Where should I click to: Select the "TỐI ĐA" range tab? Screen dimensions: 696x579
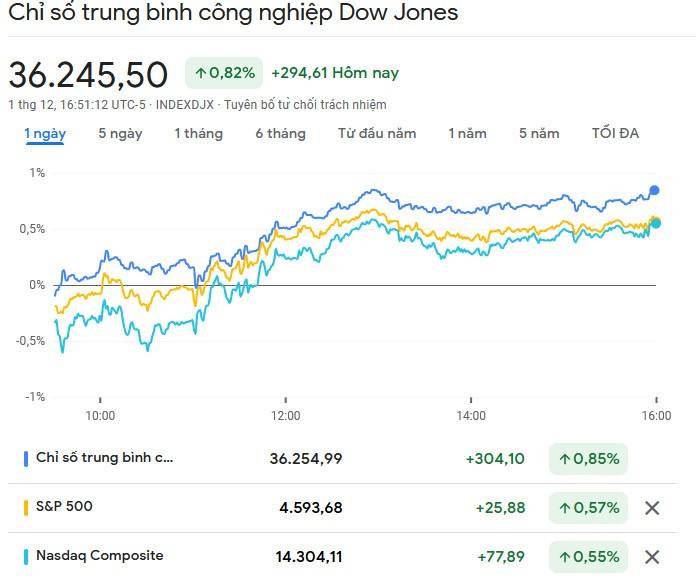615,134
